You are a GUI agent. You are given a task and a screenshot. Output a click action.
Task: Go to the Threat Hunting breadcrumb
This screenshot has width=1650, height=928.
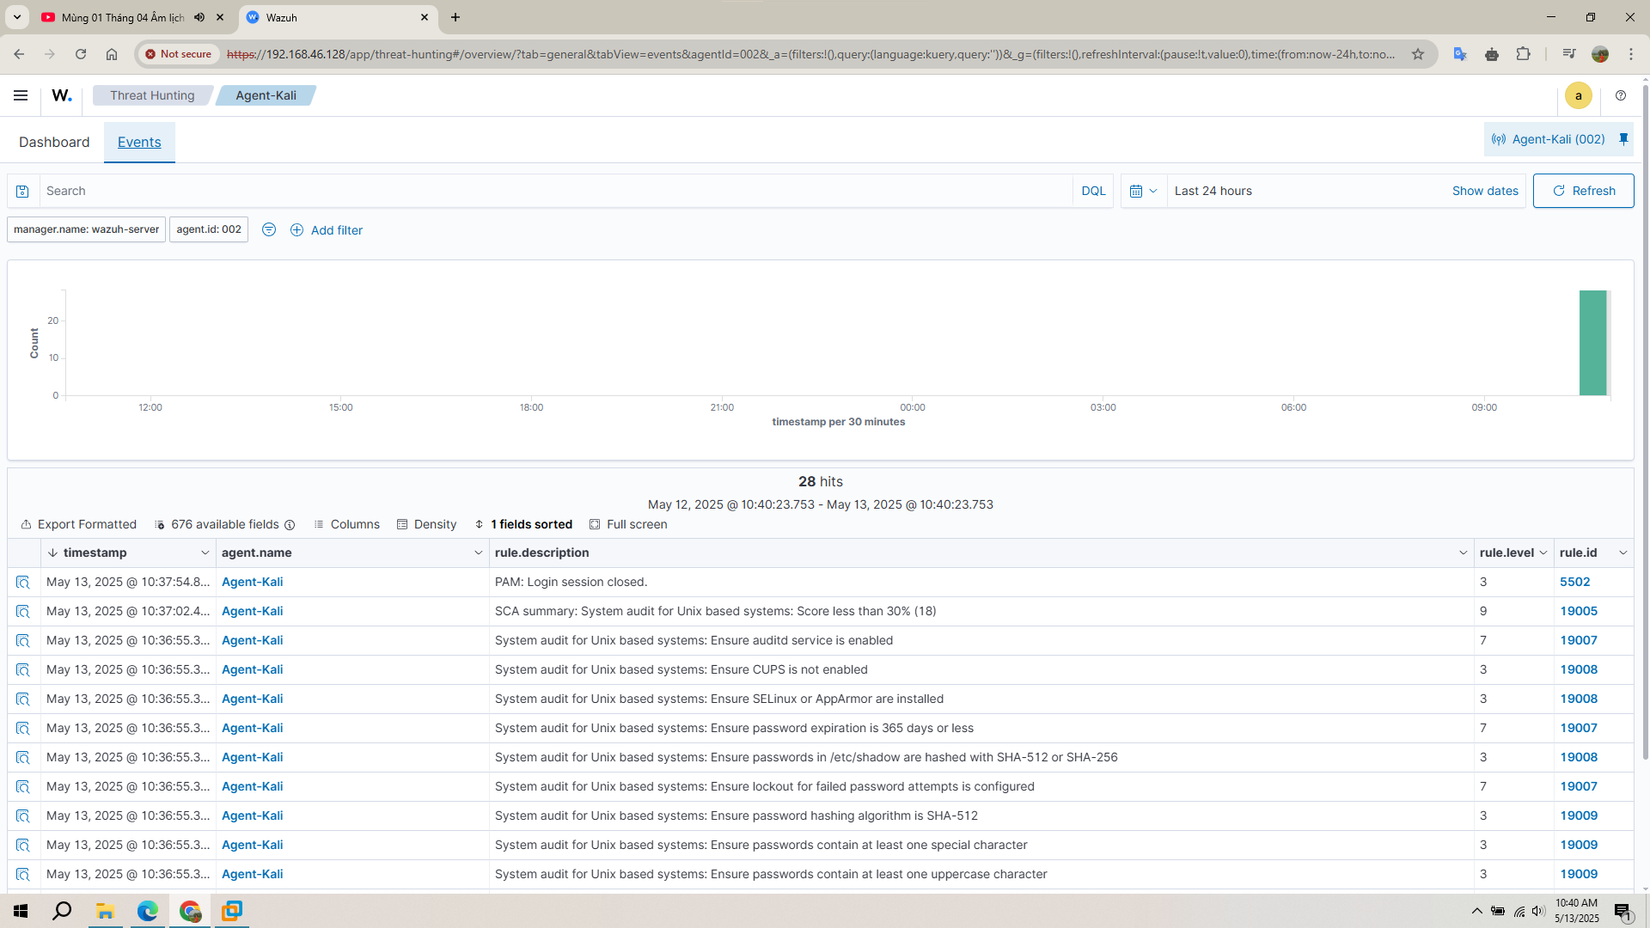click(x=152, y=96)
